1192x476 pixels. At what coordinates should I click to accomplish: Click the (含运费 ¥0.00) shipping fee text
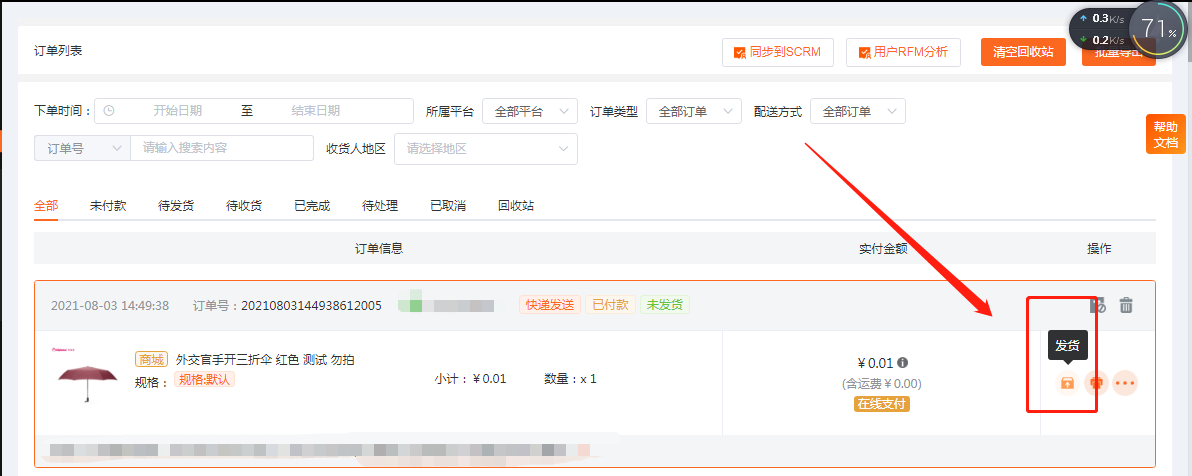click(882, 384)
